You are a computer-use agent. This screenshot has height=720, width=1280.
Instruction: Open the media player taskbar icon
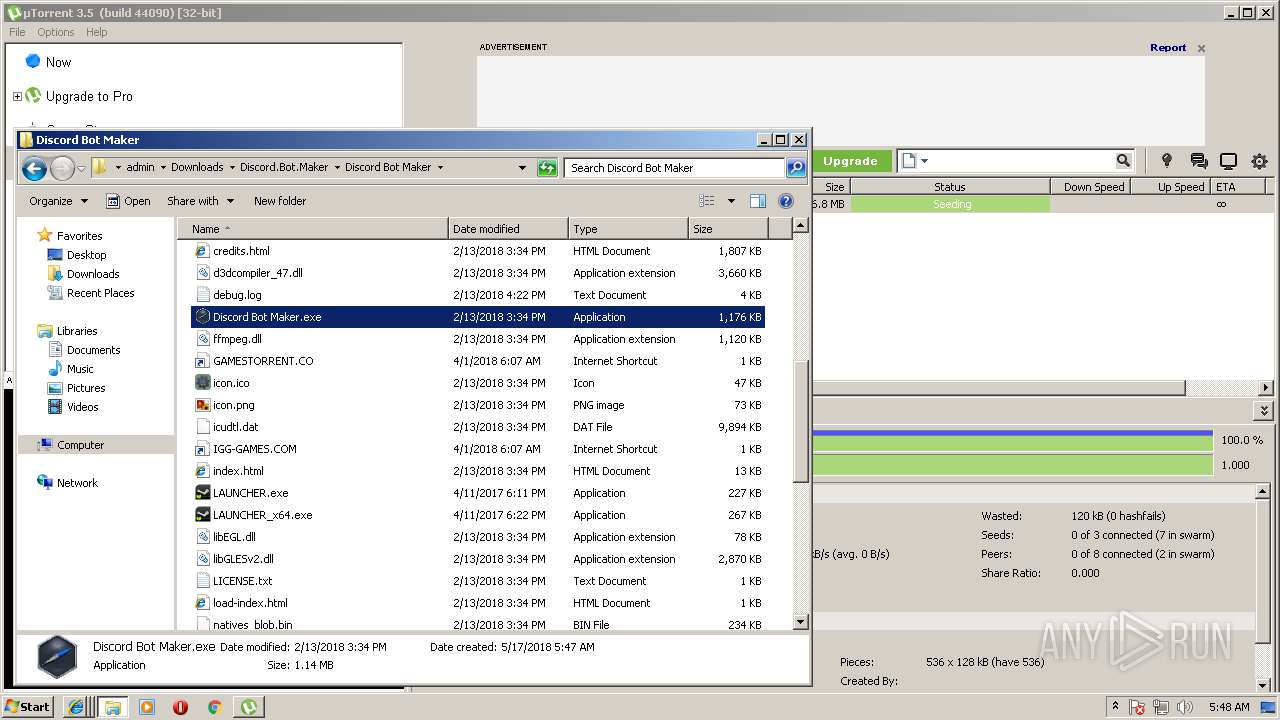point(147,707)
